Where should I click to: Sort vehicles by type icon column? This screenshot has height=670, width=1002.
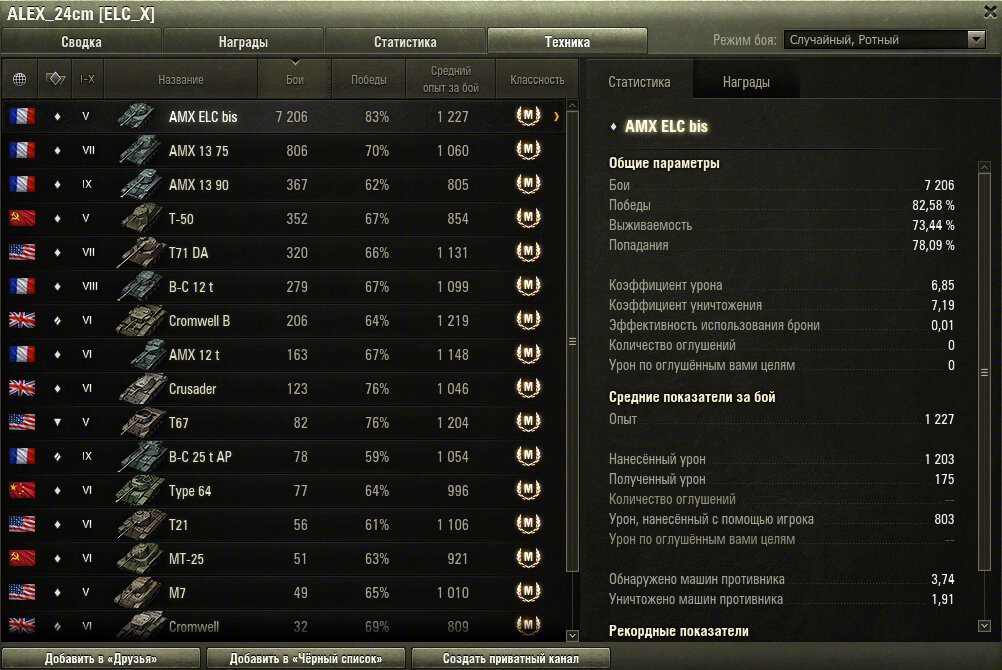click(56, 79)
